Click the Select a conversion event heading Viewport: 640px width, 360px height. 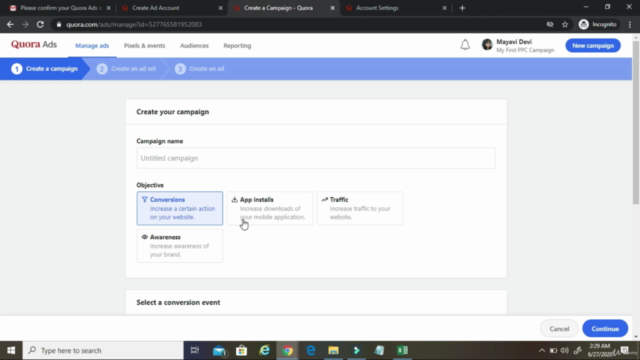click(178, 302)
